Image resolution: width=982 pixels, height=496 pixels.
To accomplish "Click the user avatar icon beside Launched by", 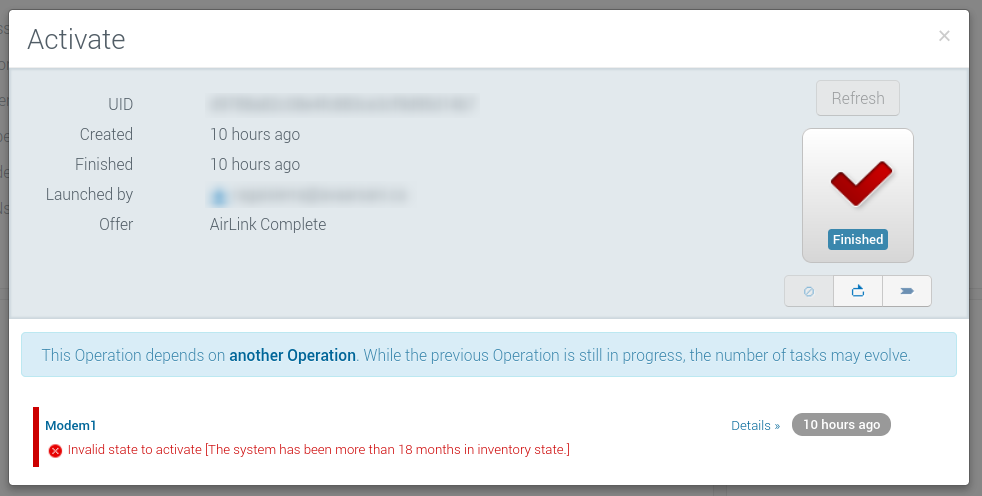I will pyautogui.click(x=219, y=196).
